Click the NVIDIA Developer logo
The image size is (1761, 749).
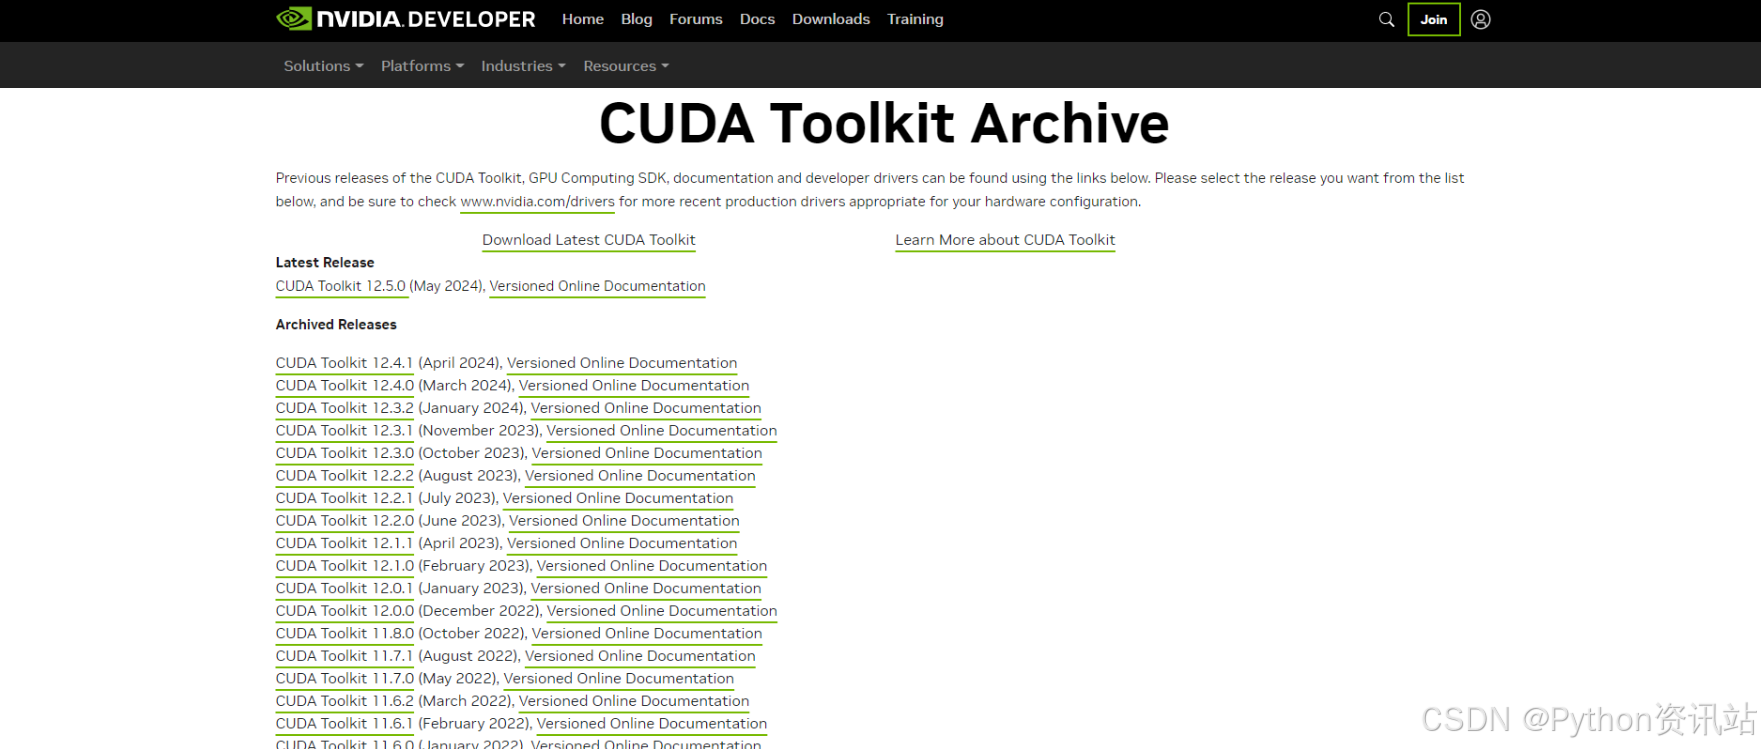tap(406, 19)
